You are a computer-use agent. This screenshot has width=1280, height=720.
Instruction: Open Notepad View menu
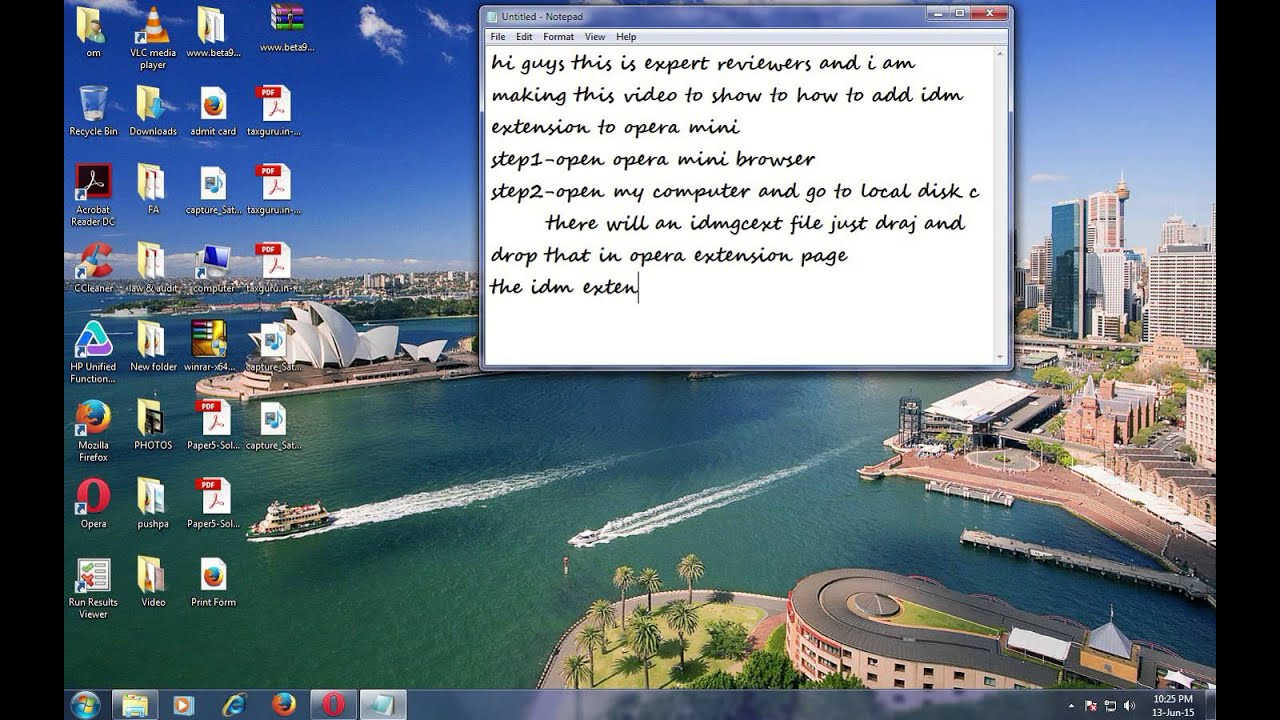pyautogui.click(x=595, y=37)
